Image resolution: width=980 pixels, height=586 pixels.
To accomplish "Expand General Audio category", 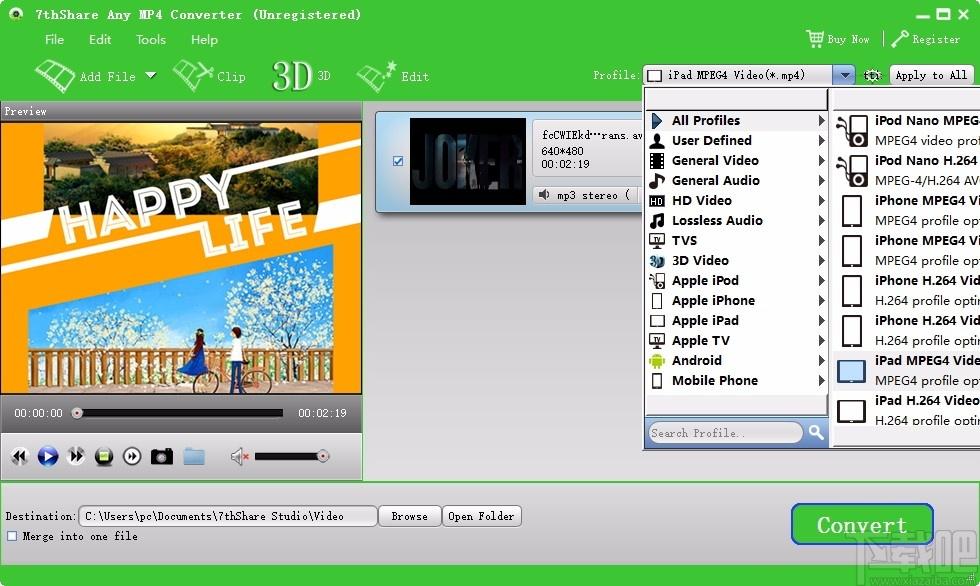I will tap(736, 181).
